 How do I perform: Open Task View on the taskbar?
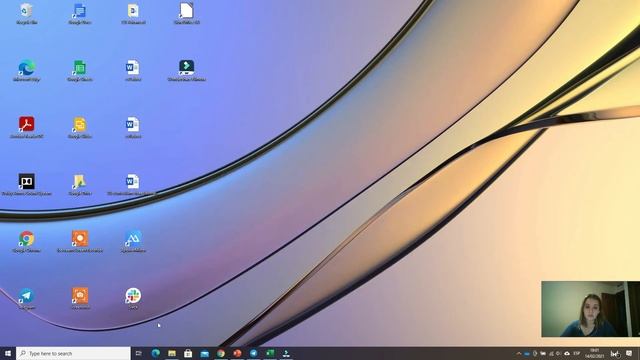(139, 353)
